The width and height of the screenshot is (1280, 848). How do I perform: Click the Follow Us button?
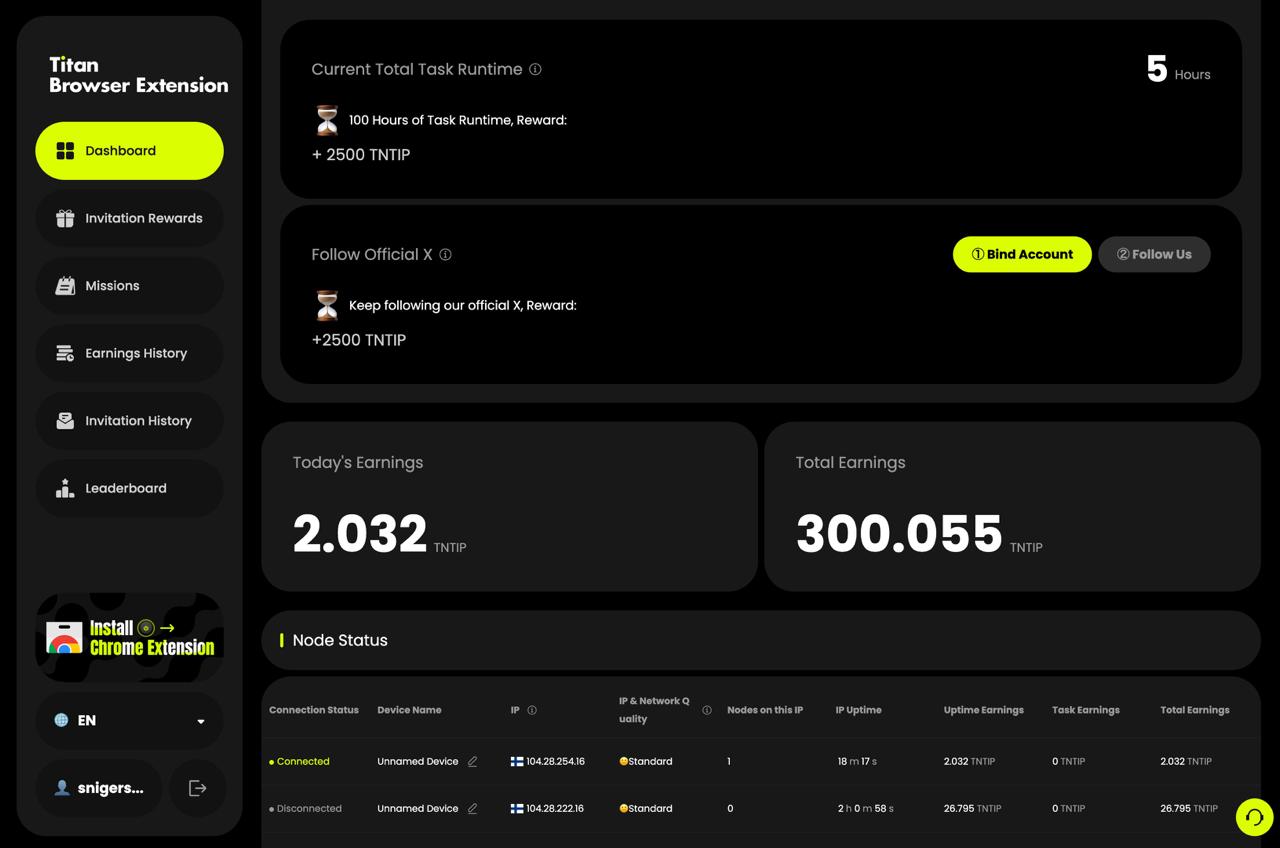click(x=1154, y=254)
